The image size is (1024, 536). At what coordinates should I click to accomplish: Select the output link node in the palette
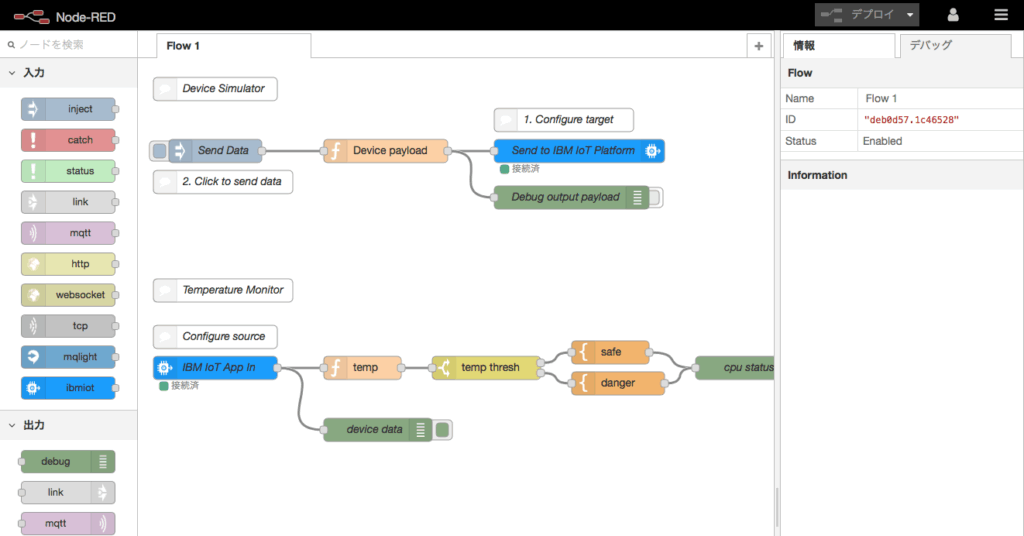pyautogui.click(x=68, y=492)
